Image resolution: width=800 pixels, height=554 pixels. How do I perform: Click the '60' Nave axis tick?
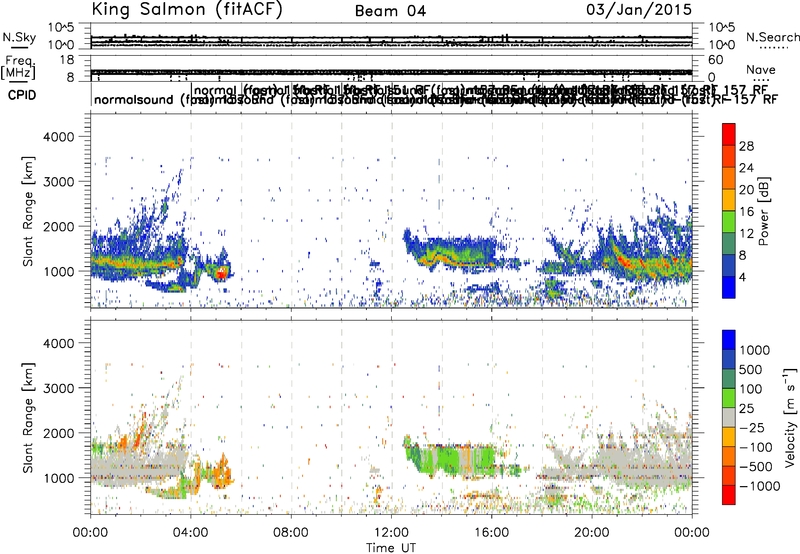(x=716, y=60)
